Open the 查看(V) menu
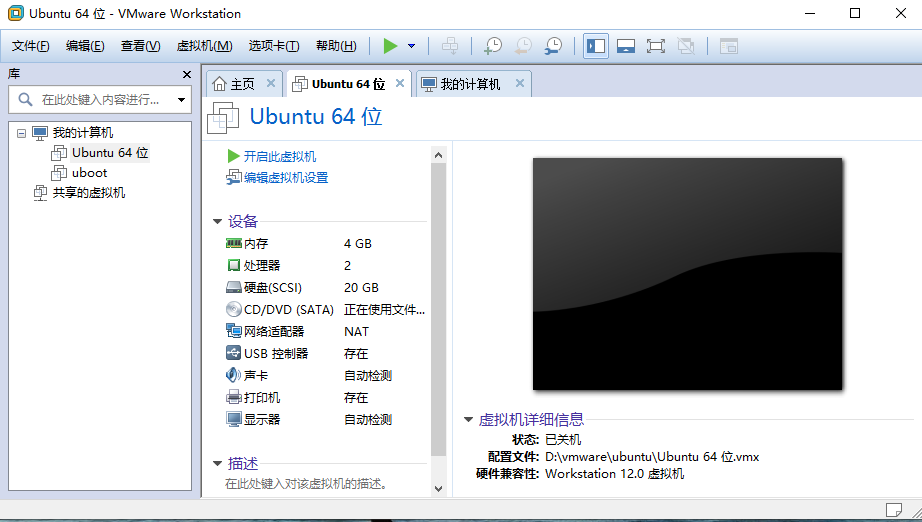922x522 pixels. [141, 46]
